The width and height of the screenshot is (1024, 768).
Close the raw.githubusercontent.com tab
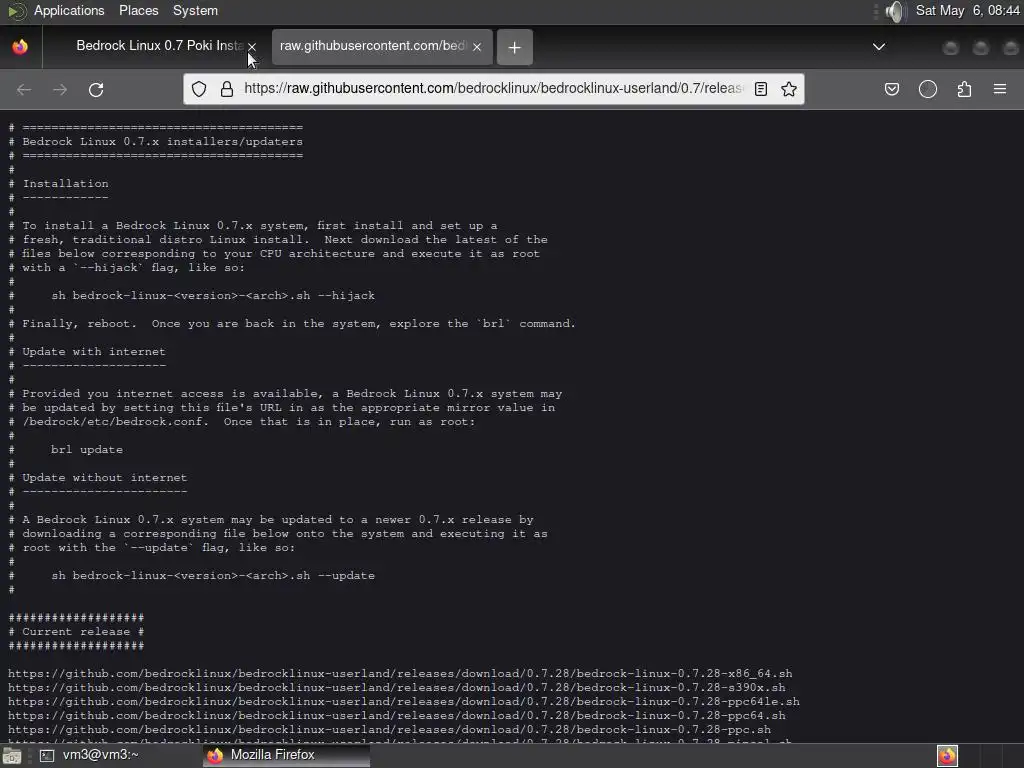(x=477, y=47)
